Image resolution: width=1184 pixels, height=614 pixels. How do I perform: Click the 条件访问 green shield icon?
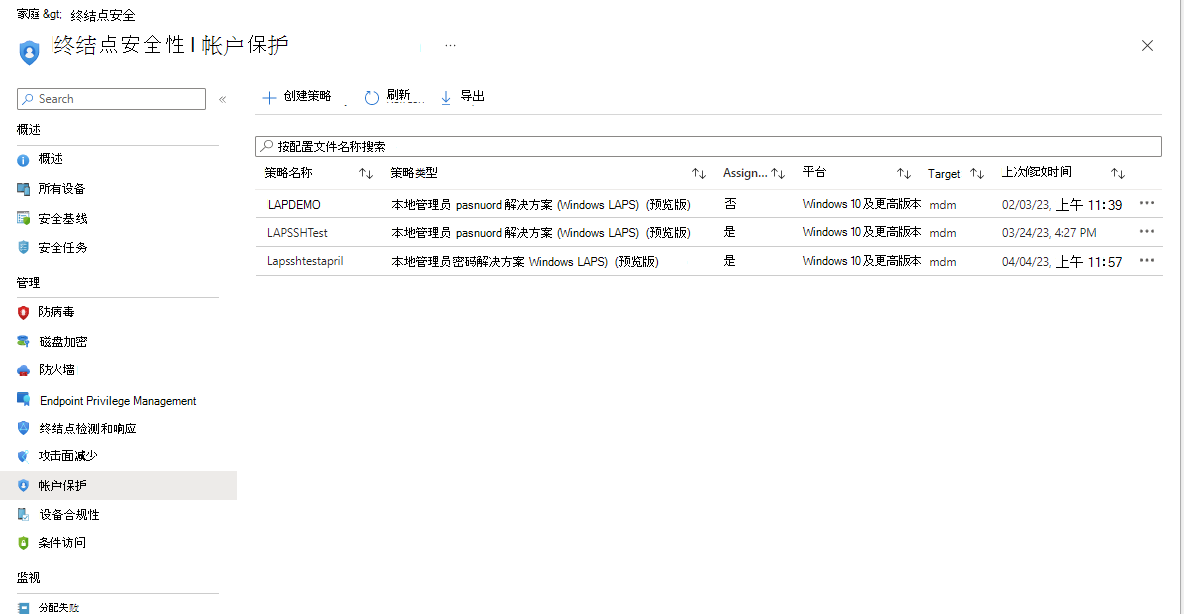(23, 543)
